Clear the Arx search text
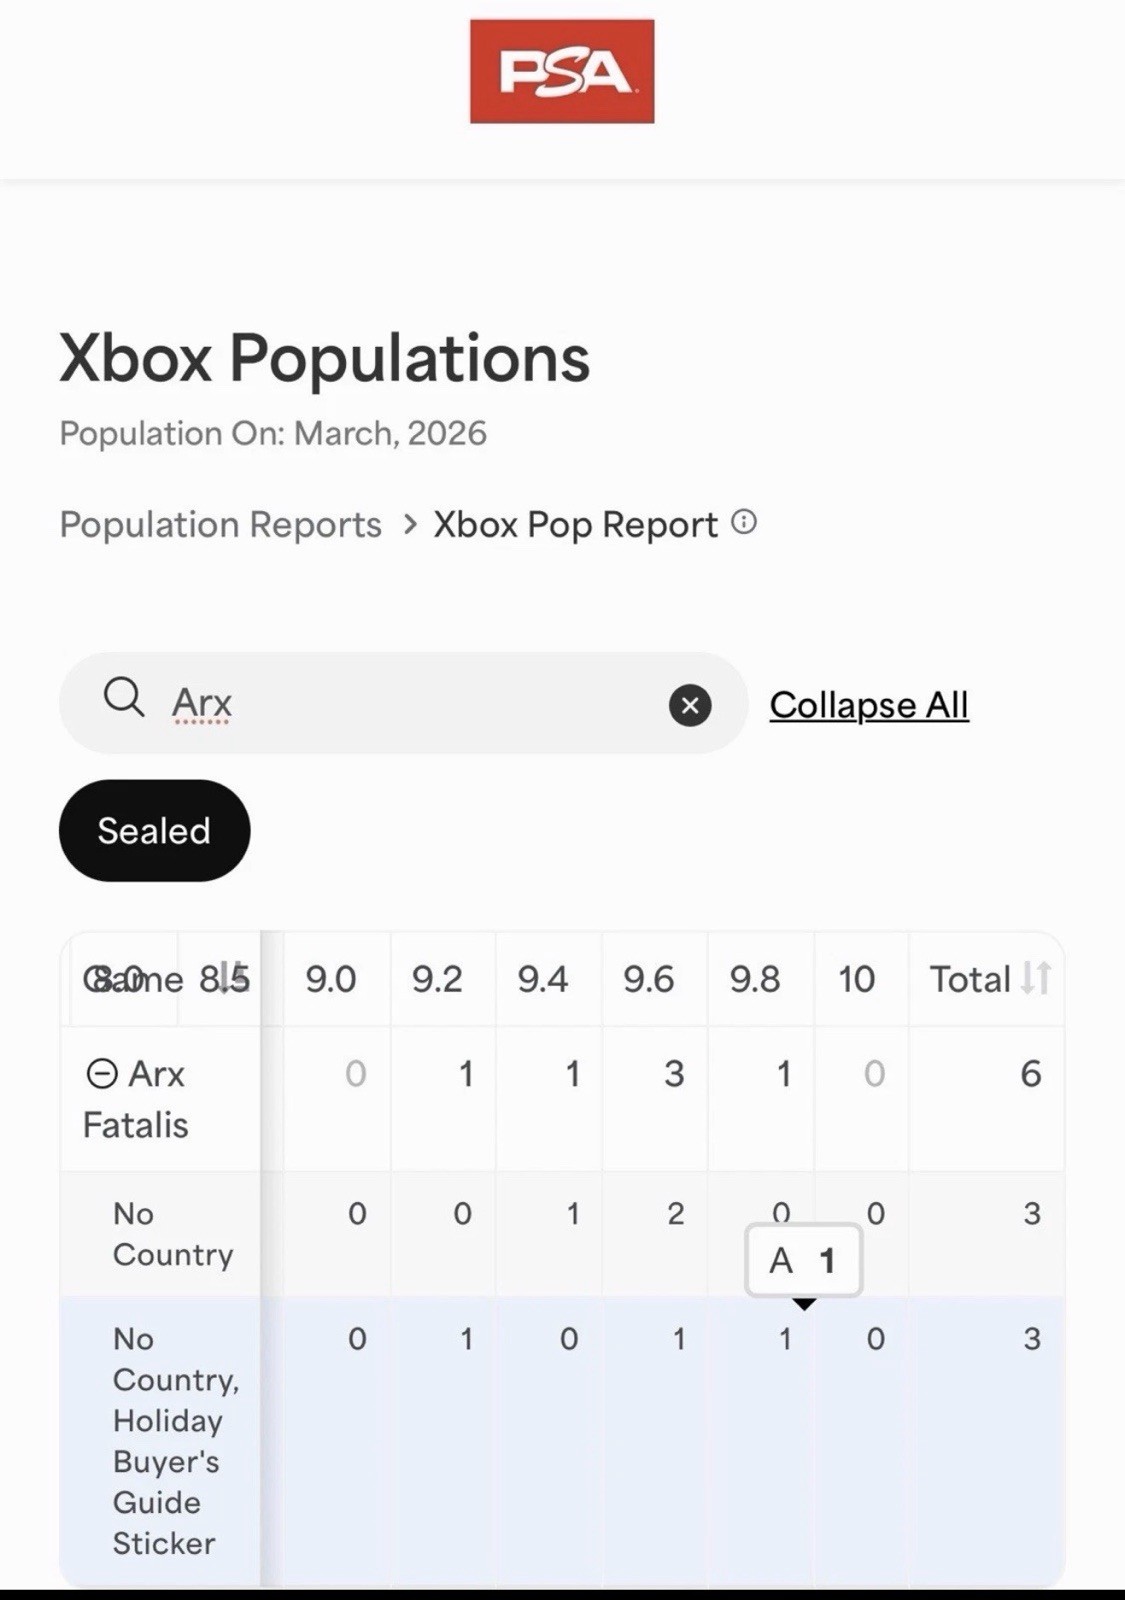The height and width of the screenshot is (1600, 1125). pos(690,705)
